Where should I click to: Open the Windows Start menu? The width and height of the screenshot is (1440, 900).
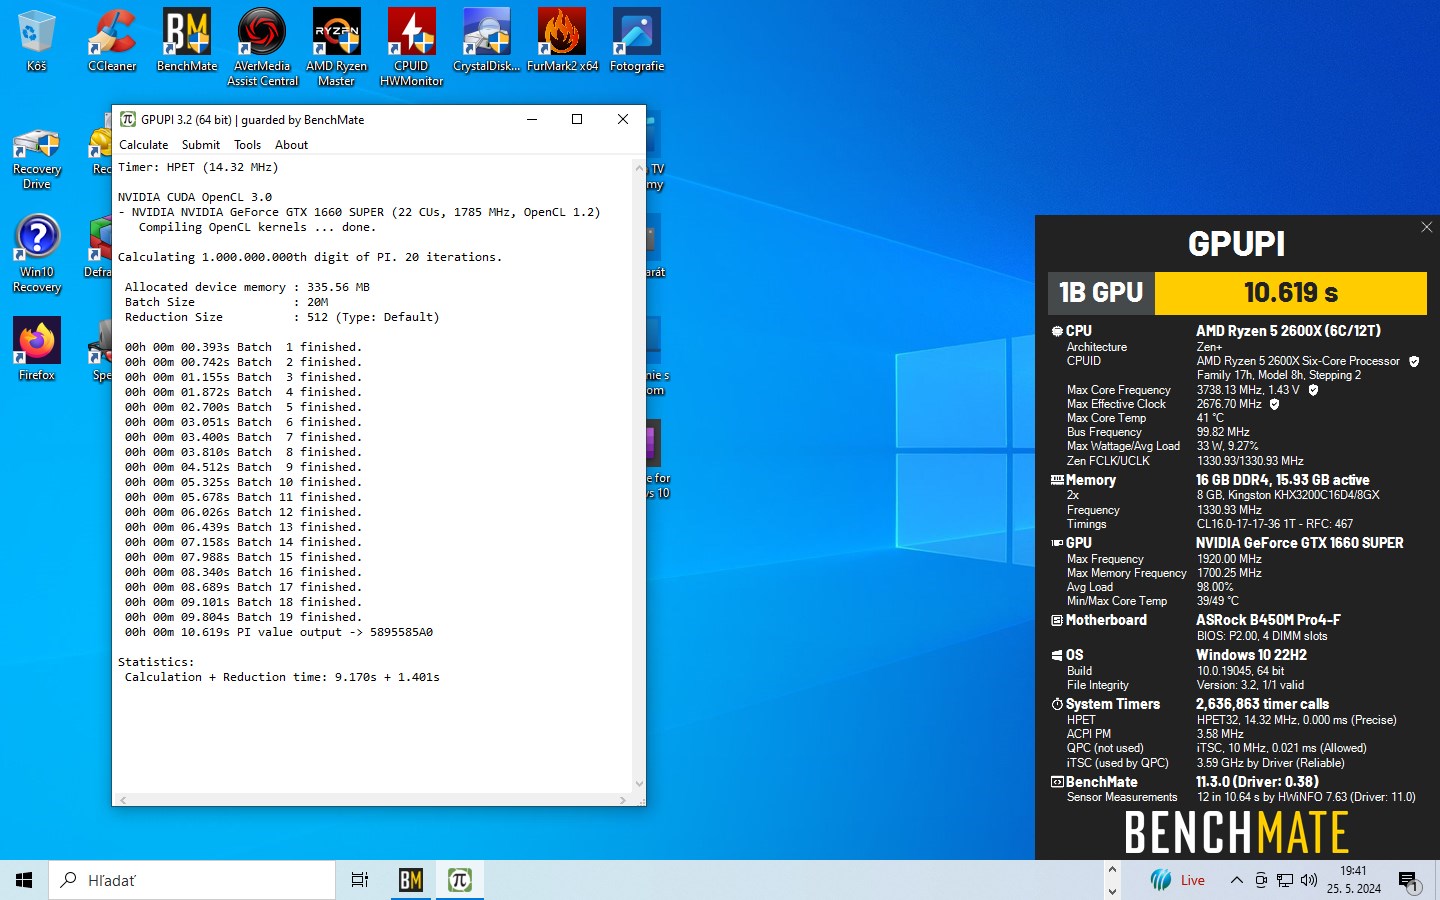(24, 880)
